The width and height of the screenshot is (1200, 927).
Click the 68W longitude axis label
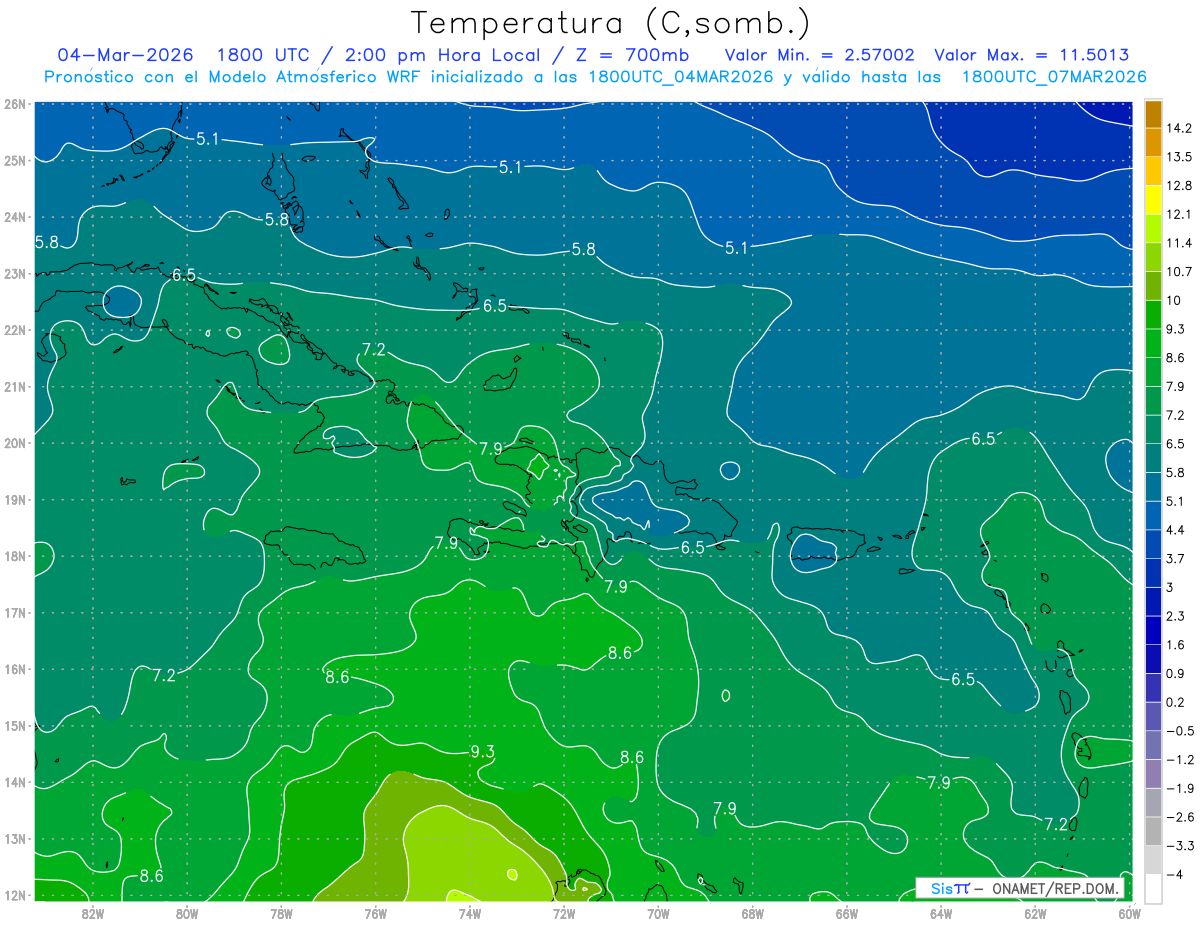pos(752,912)
